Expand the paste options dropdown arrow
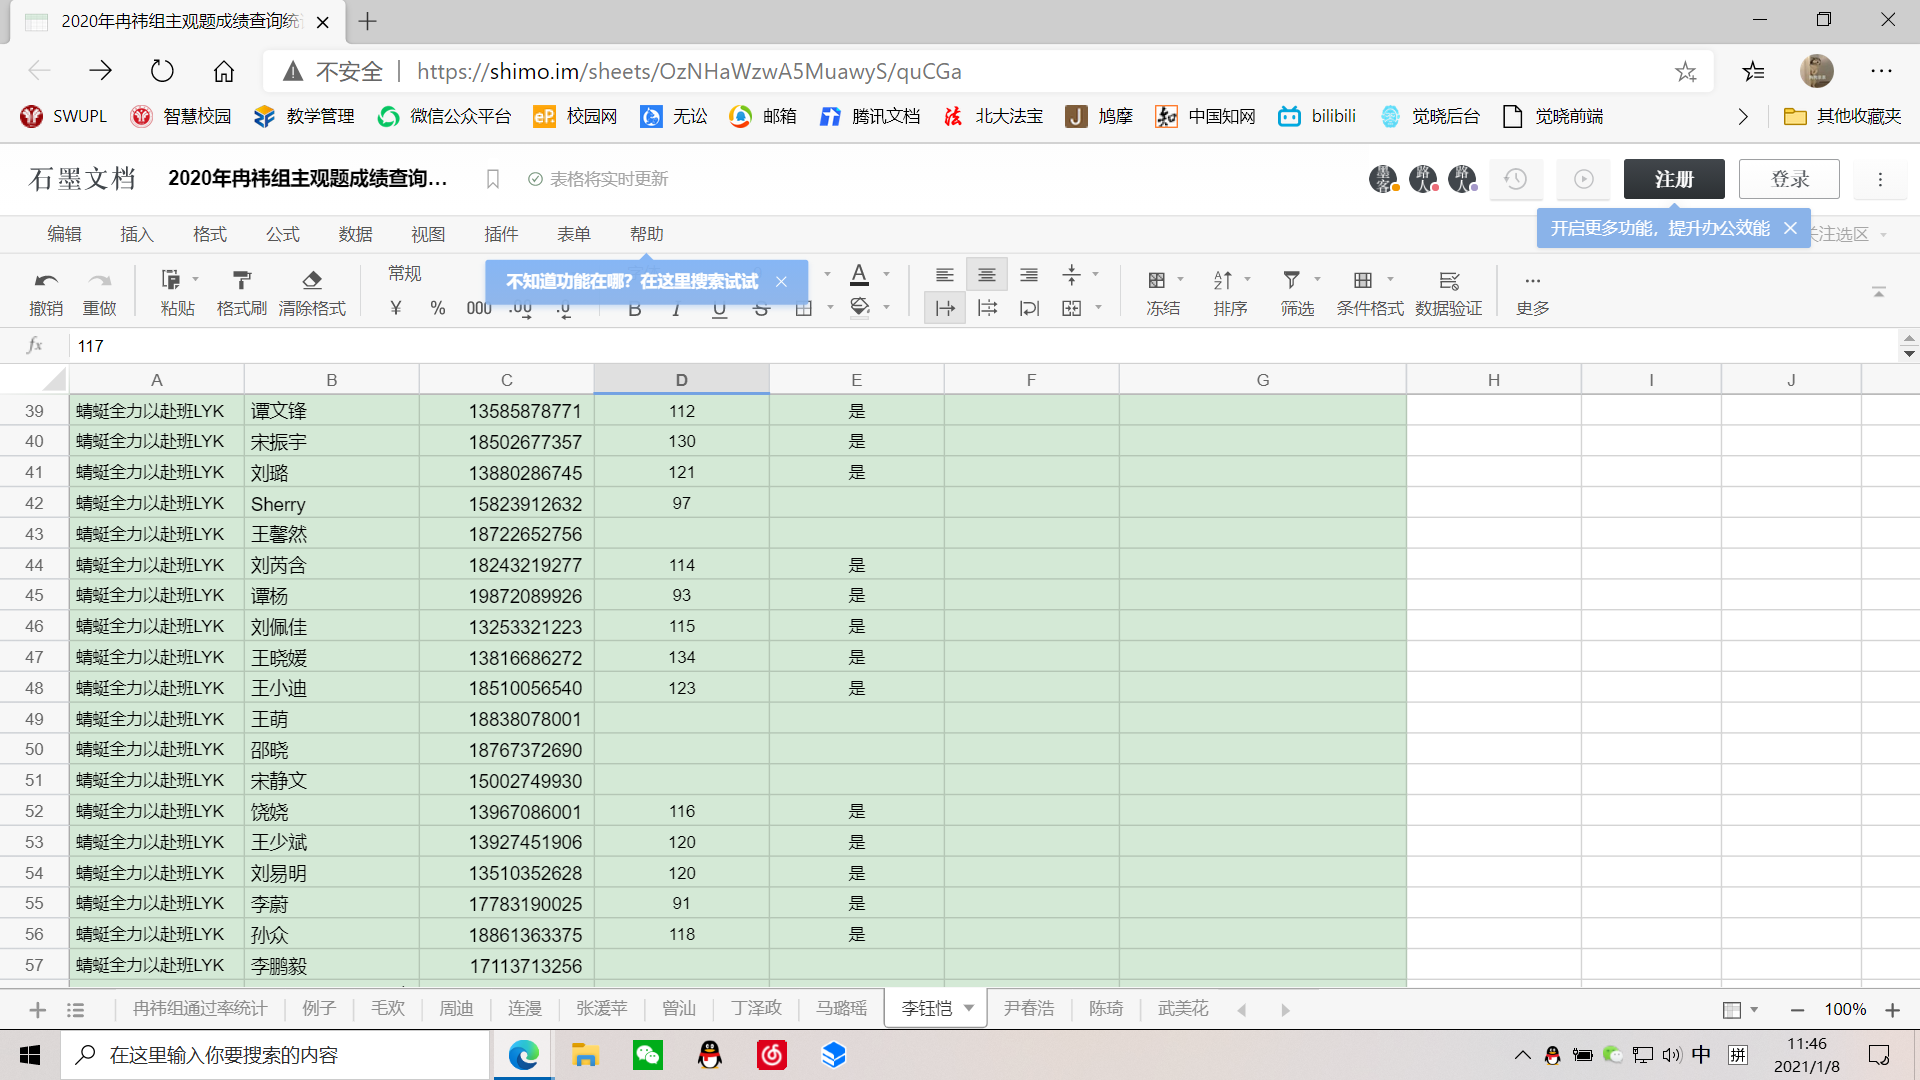Screen dimensions: 1920x1080 196,280
